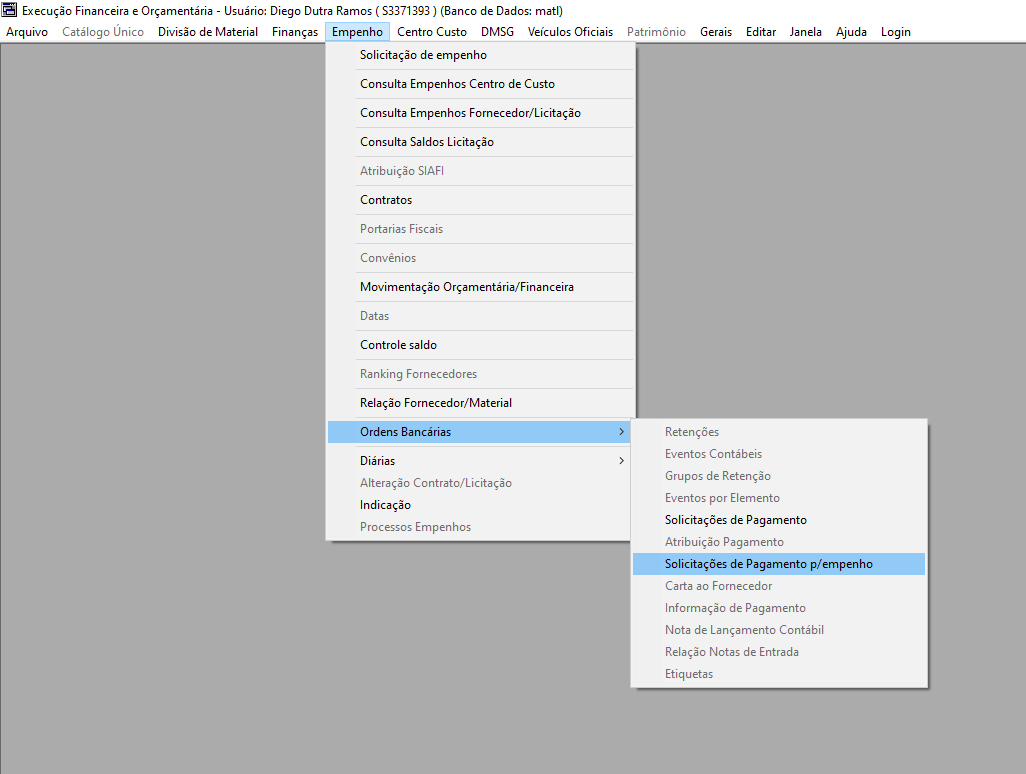Expand the Diárias submenu arrow

point(621,461)
